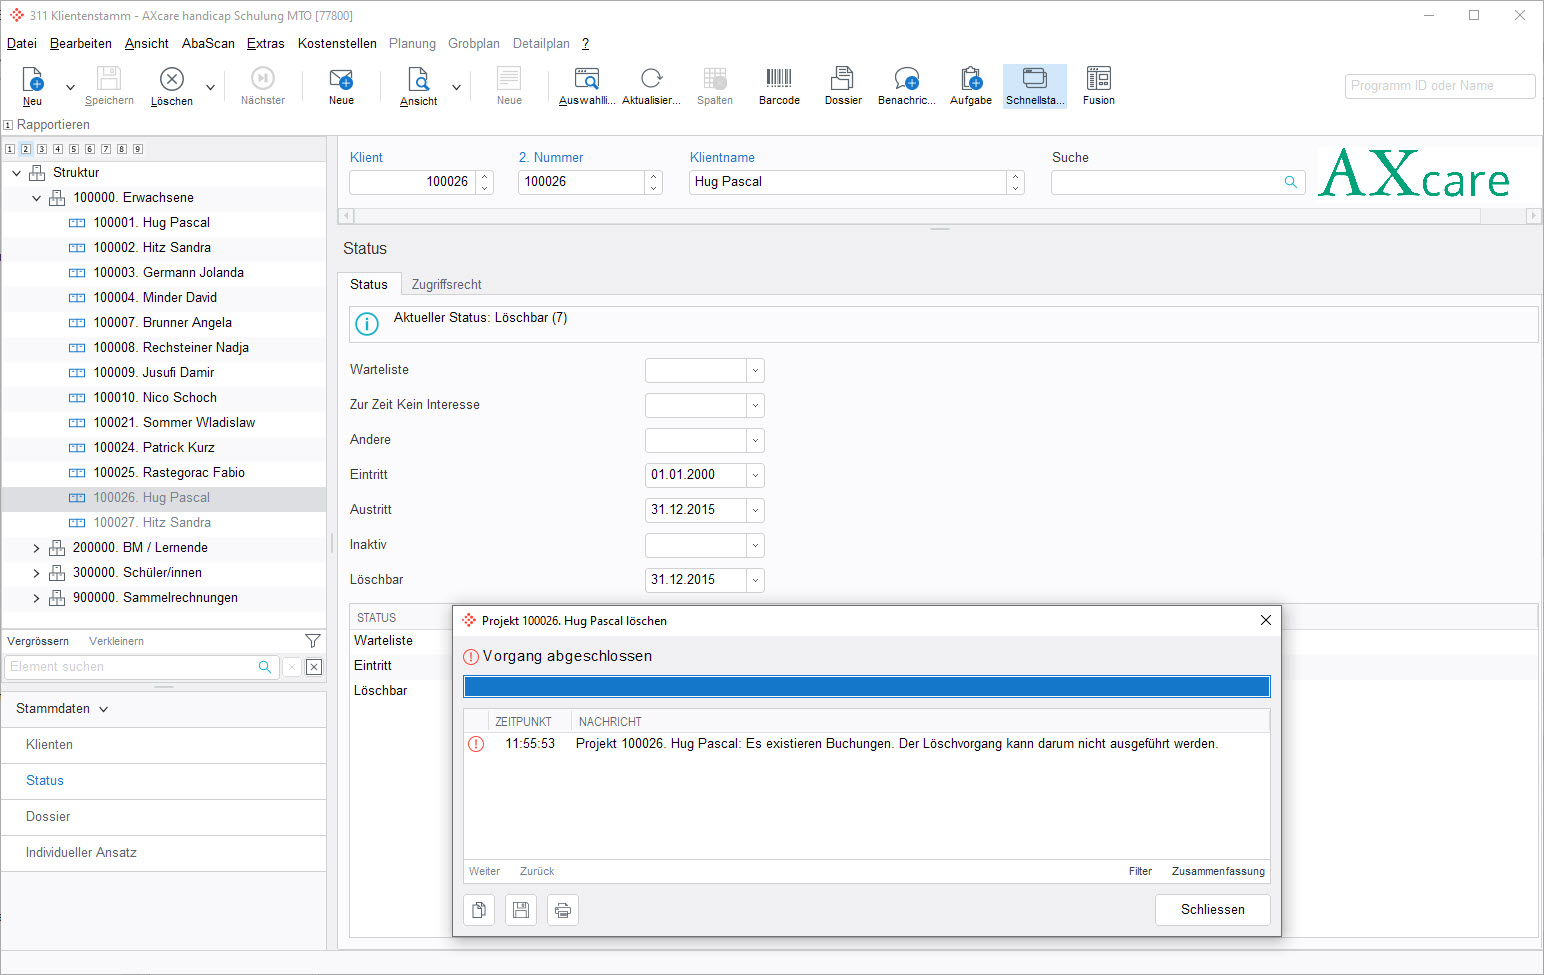Print the log using the printer icon
Viewport: 1544px width, 975px height.
tap(563, 910)
